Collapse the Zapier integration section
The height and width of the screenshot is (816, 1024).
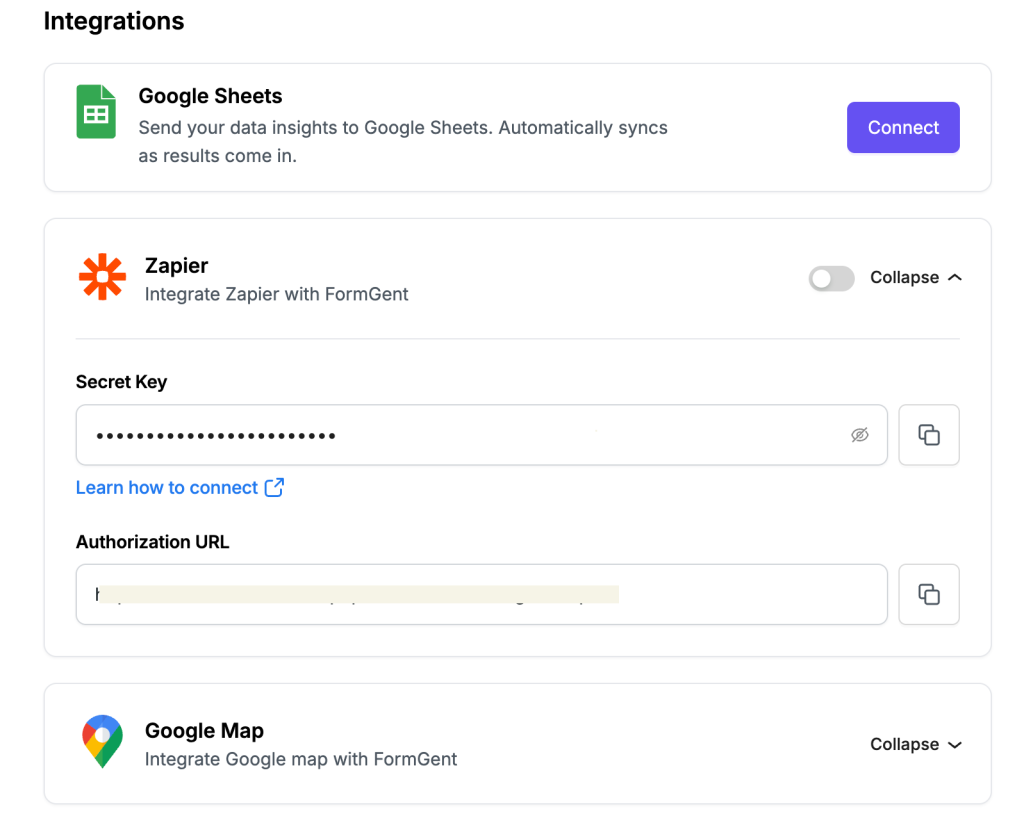[916, 277]
